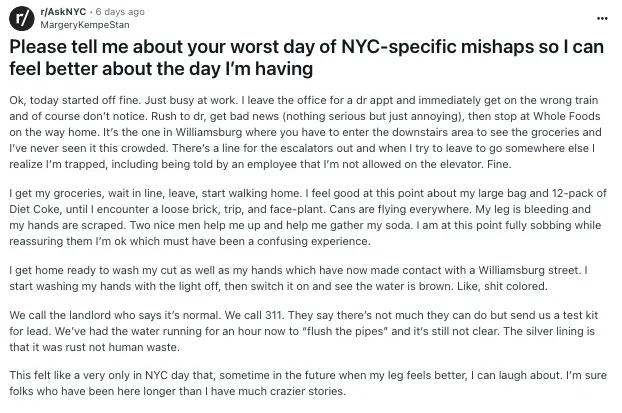Open the post title about NYC-specific mishaps
Screen dimensions: 622x413
[x=307, y=58]
